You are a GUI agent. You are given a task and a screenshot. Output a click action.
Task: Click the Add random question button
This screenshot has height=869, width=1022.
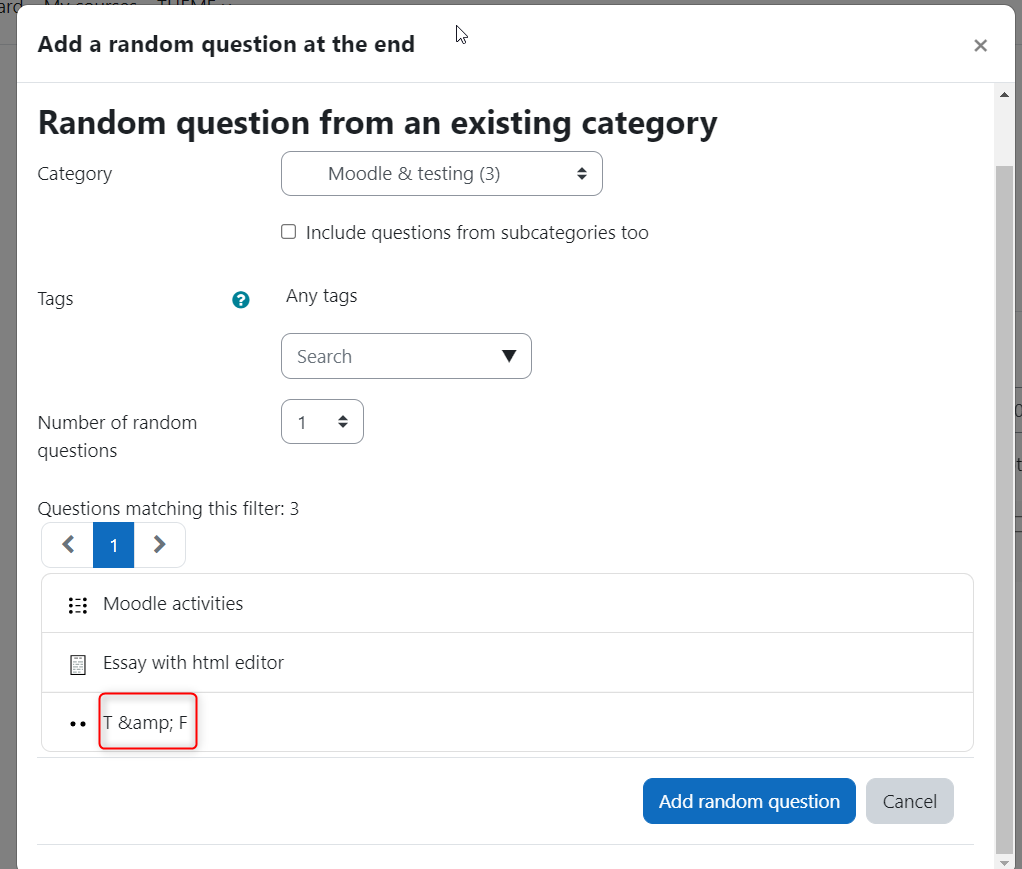(x=749, y=801)
